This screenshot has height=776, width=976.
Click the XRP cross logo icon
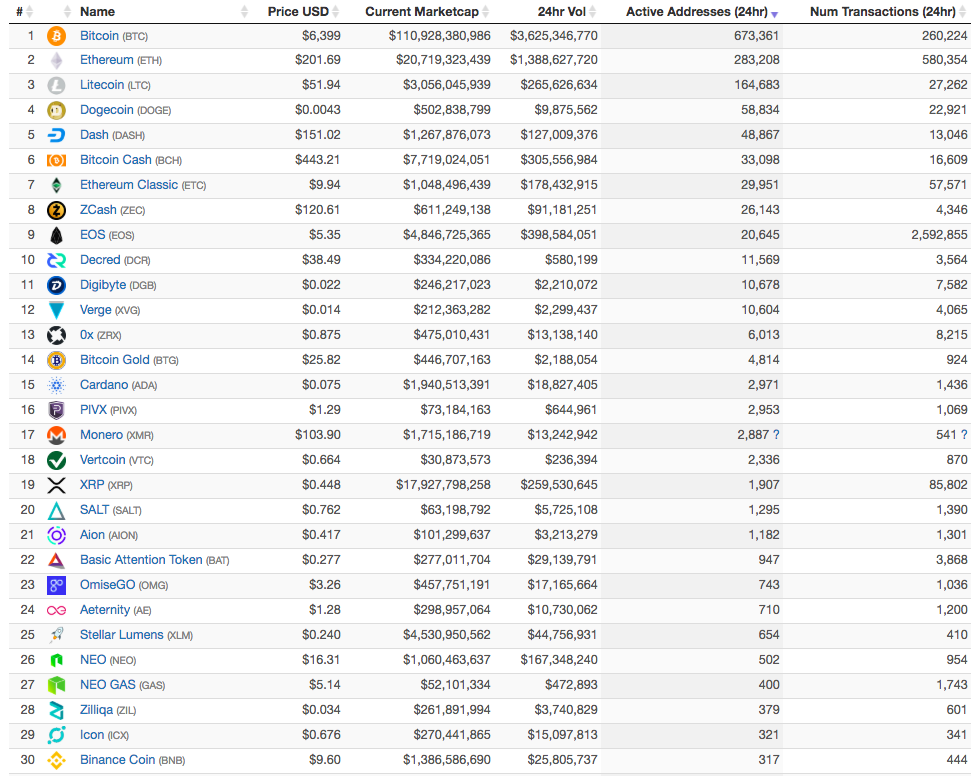pos(57,485)
